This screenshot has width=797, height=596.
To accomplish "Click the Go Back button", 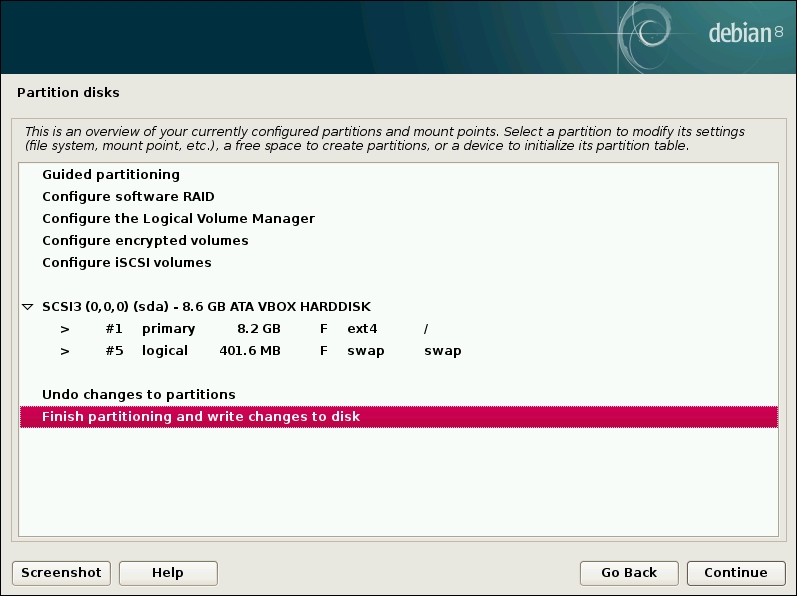I will click(629, 573).
